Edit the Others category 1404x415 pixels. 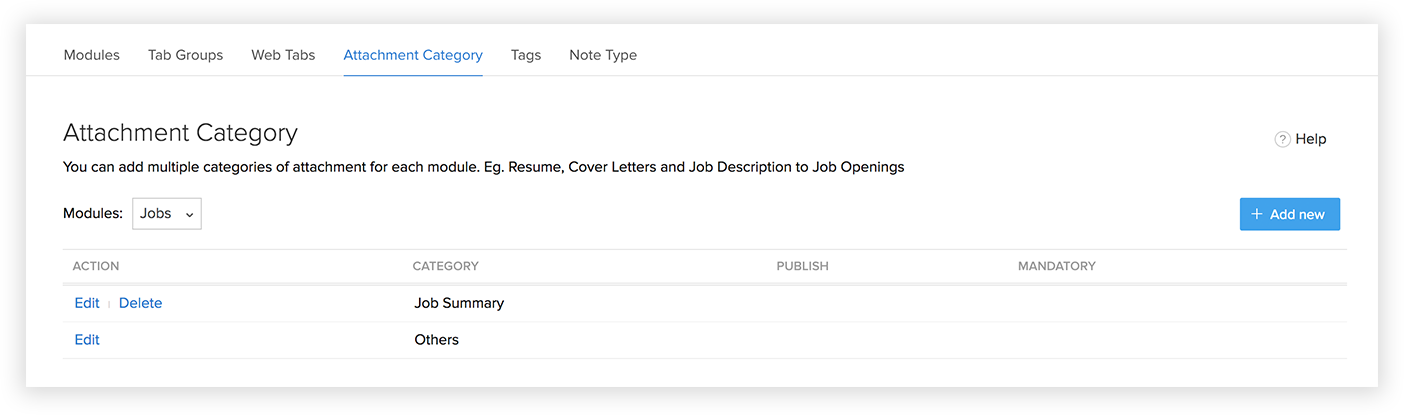pos(87,340)
